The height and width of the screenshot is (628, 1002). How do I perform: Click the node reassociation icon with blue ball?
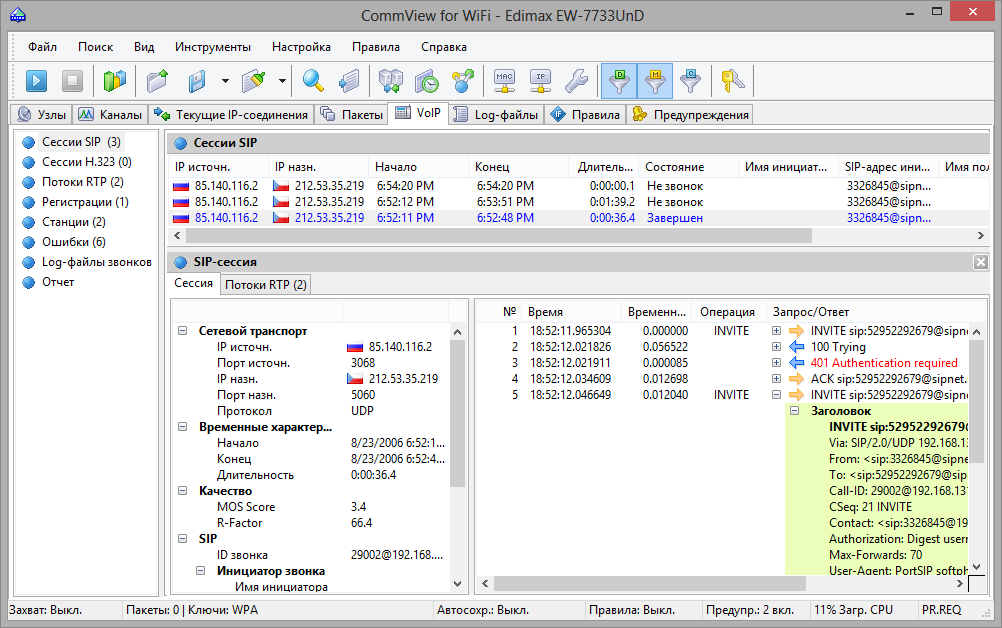pos(463,81)
